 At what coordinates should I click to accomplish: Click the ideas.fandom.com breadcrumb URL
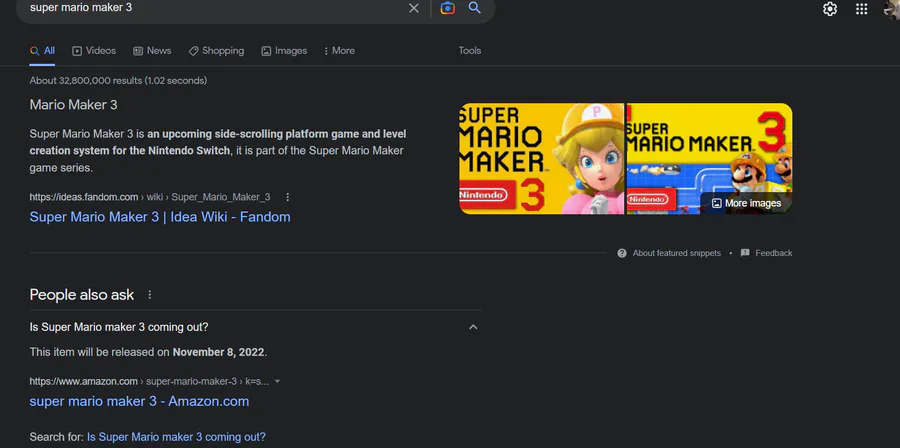tap(150, 197)
